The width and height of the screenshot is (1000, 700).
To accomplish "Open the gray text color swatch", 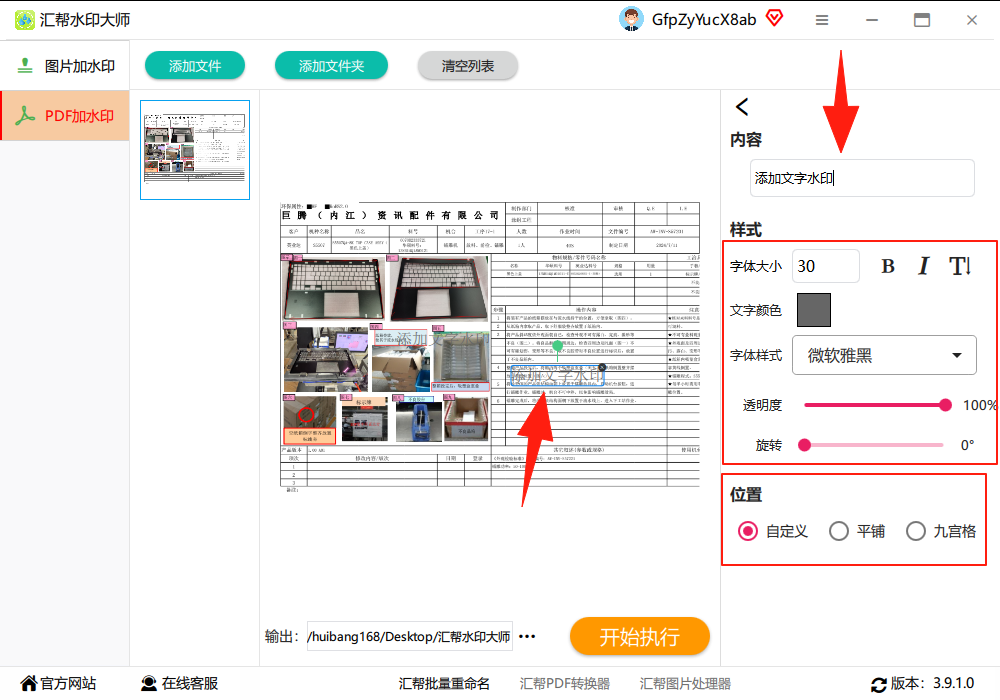I will point(814,310).
